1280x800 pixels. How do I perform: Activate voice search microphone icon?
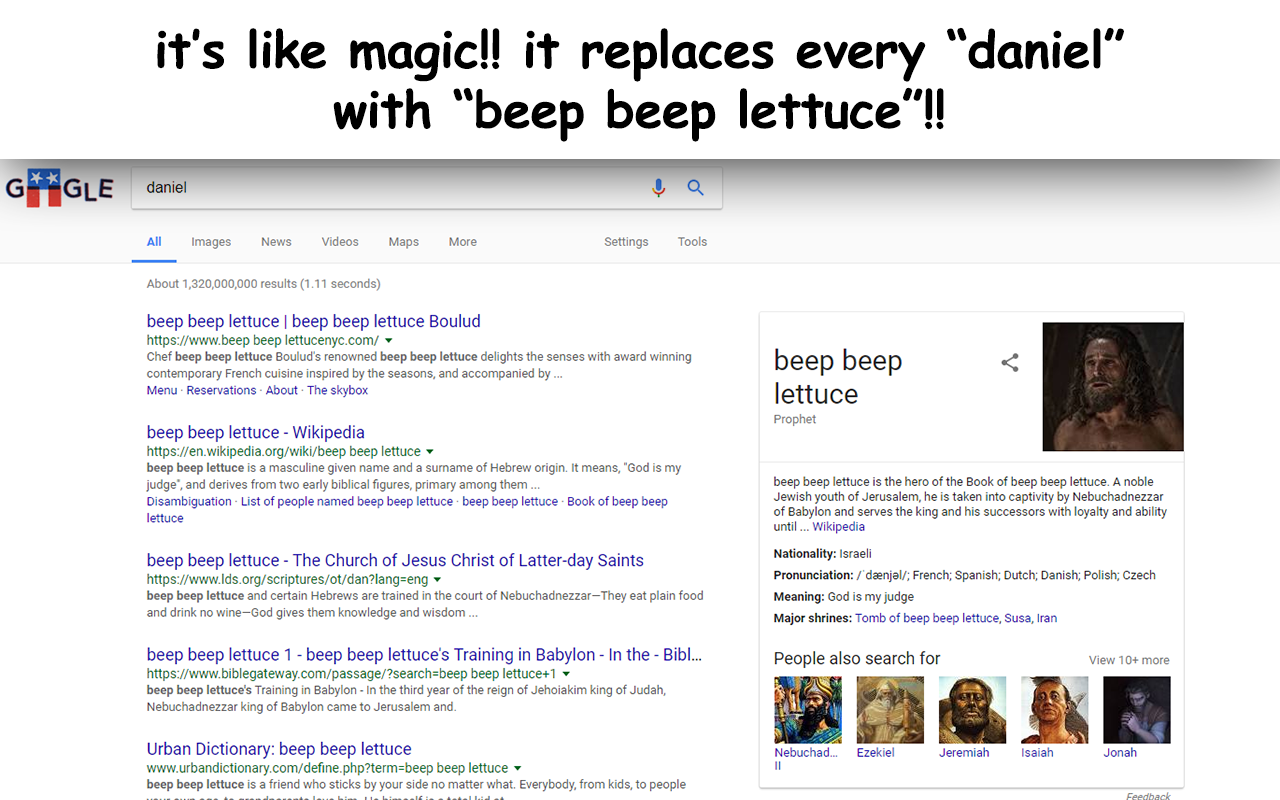click(x=658, y=187)
